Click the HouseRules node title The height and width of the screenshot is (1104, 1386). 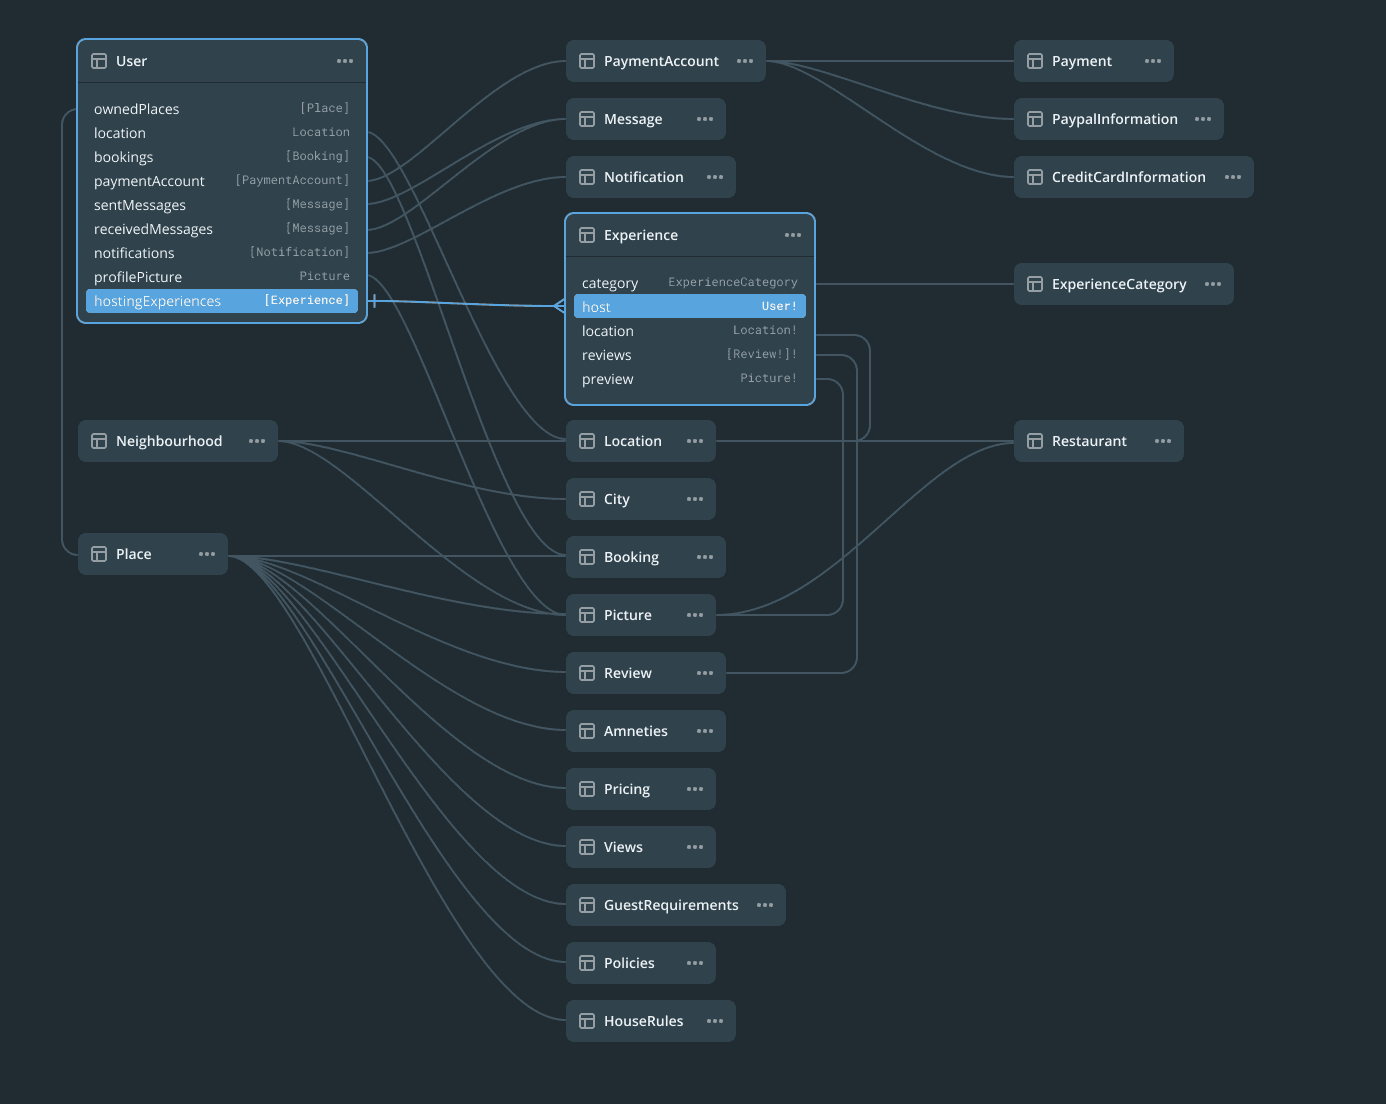click(644, 1021)
